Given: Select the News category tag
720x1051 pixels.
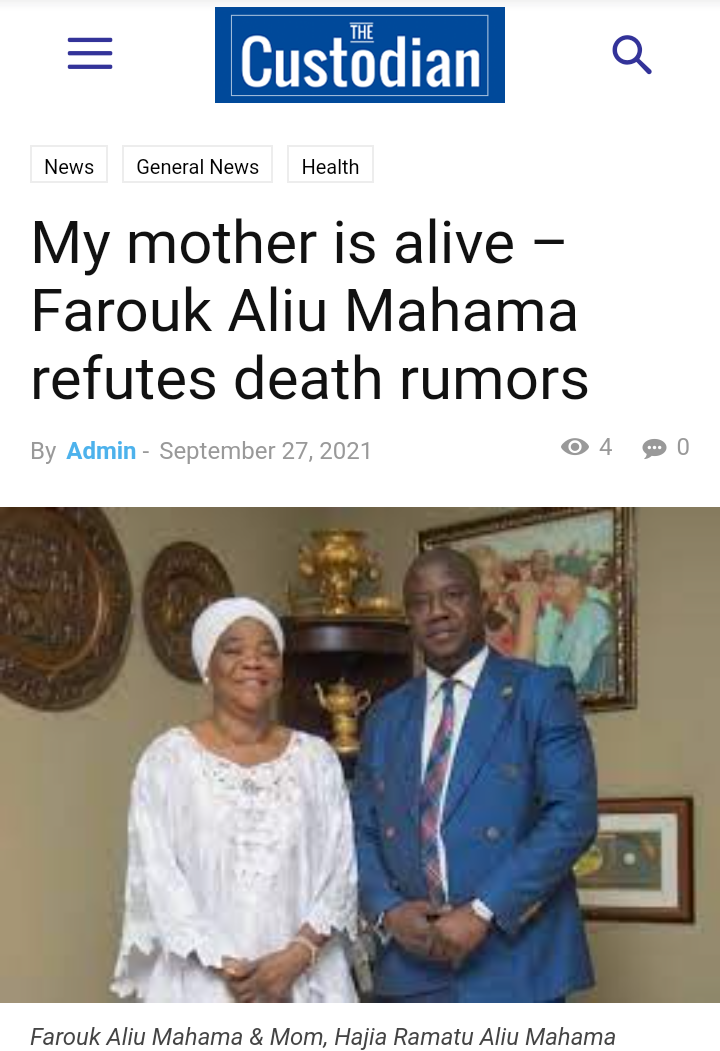Looking at the screenshot, I should pos(69,166).
